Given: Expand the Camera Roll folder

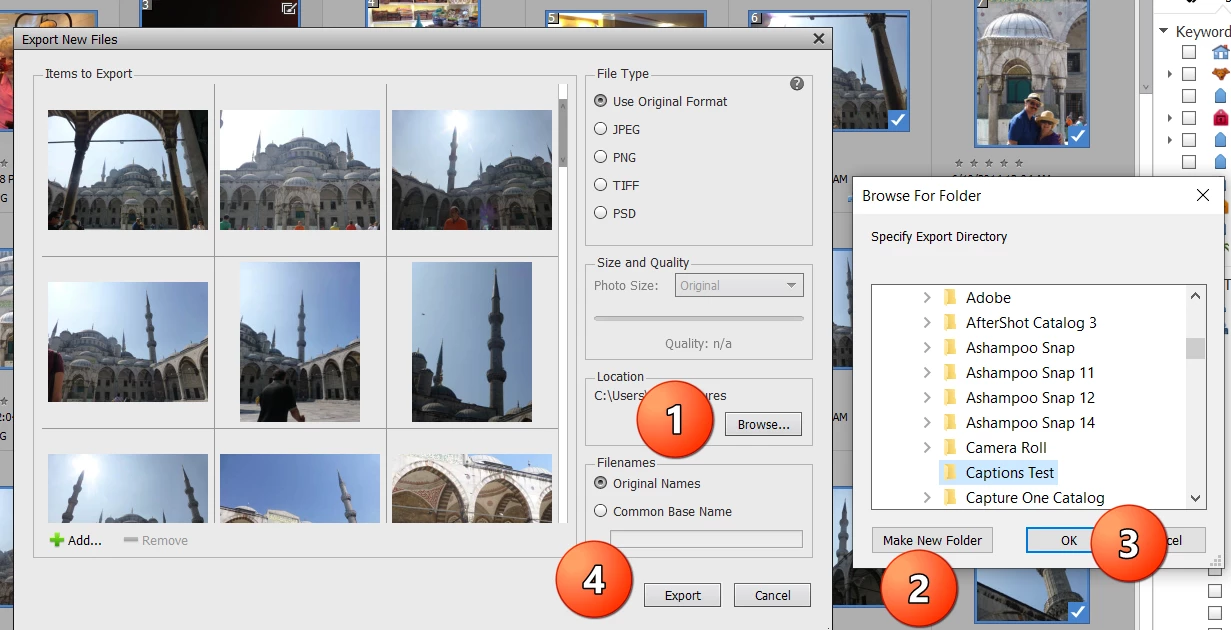Looking at the screenshot, I should 926,447.
